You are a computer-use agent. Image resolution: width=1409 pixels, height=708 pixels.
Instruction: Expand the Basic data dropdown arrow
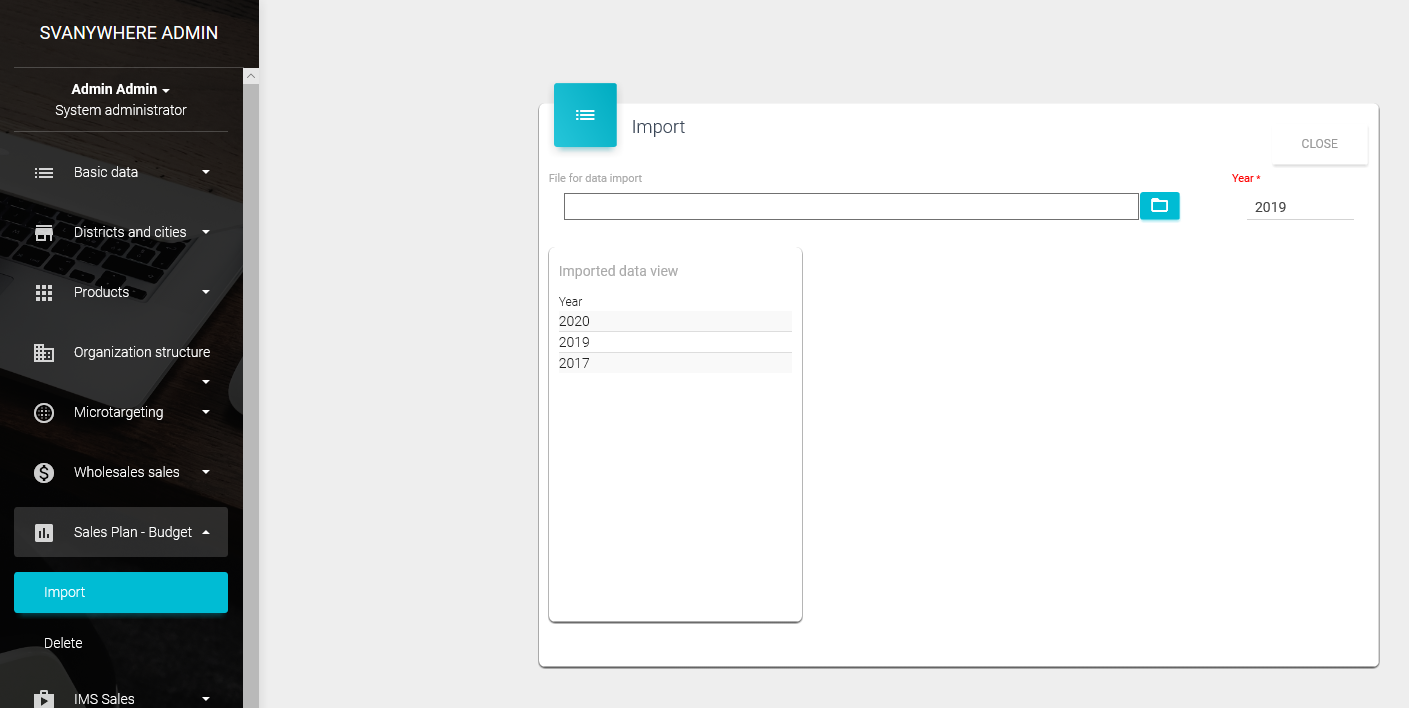[206, 172]
